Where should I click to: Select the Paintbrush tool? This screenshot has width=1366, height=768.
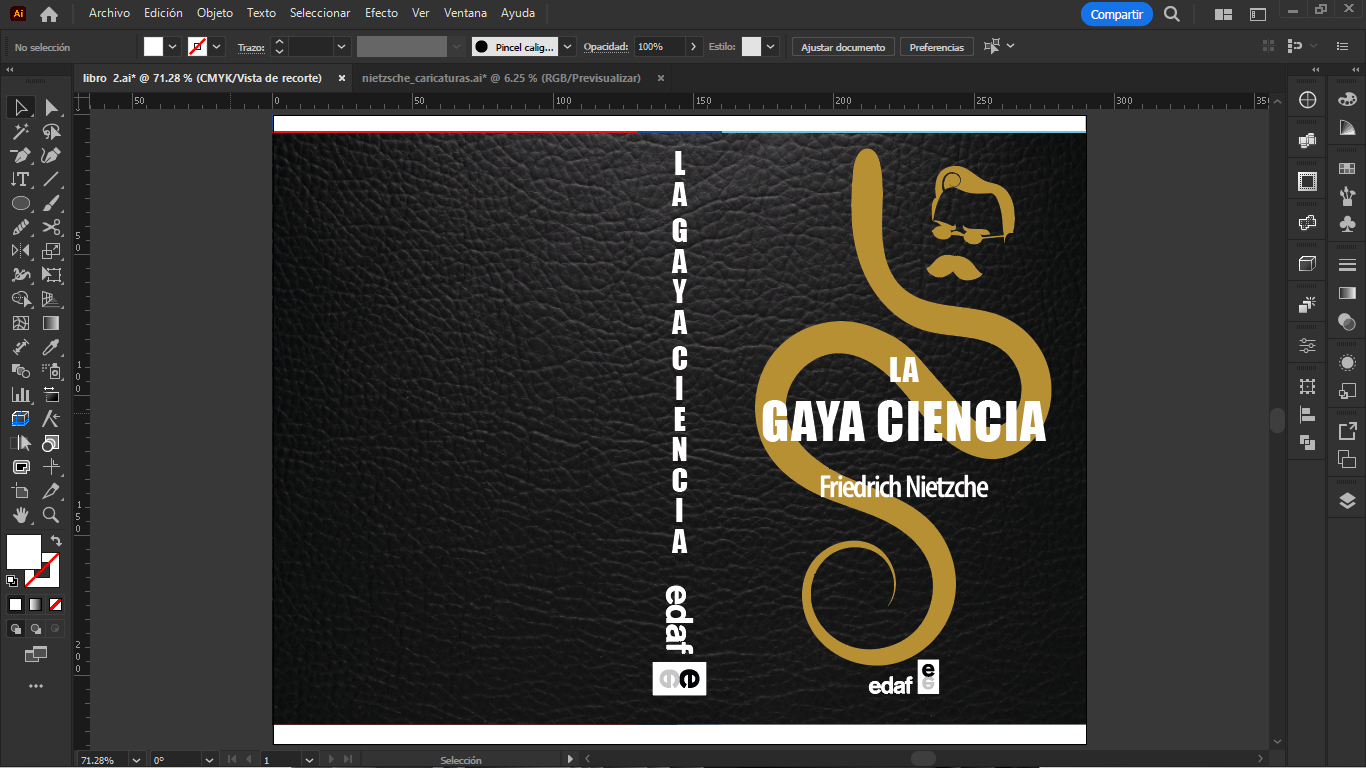click(x=51, y=203)
